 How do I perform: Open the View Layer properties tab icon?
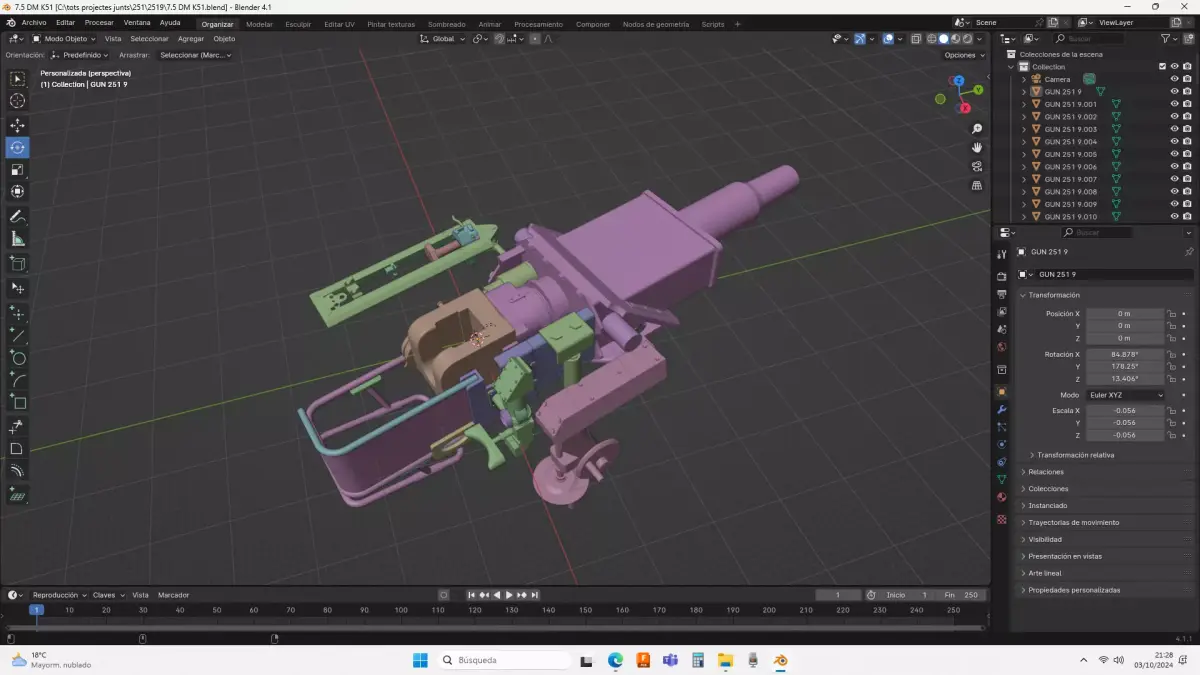coord(1001,312)
